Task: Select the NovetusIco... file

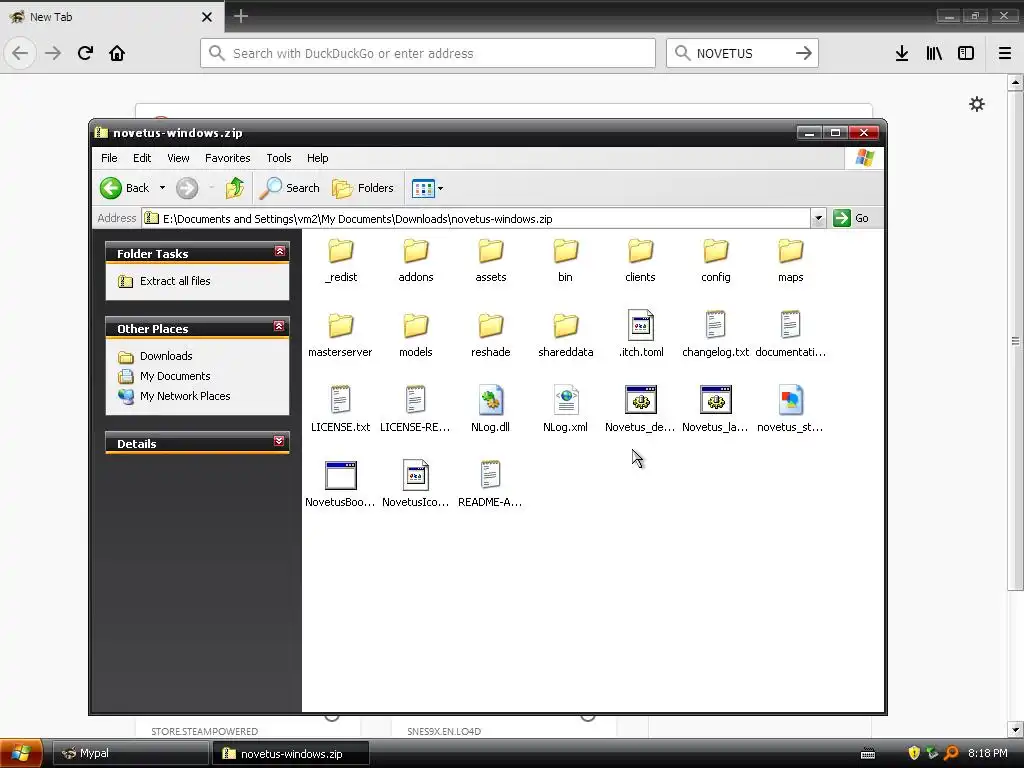Action: click(415, 485)
